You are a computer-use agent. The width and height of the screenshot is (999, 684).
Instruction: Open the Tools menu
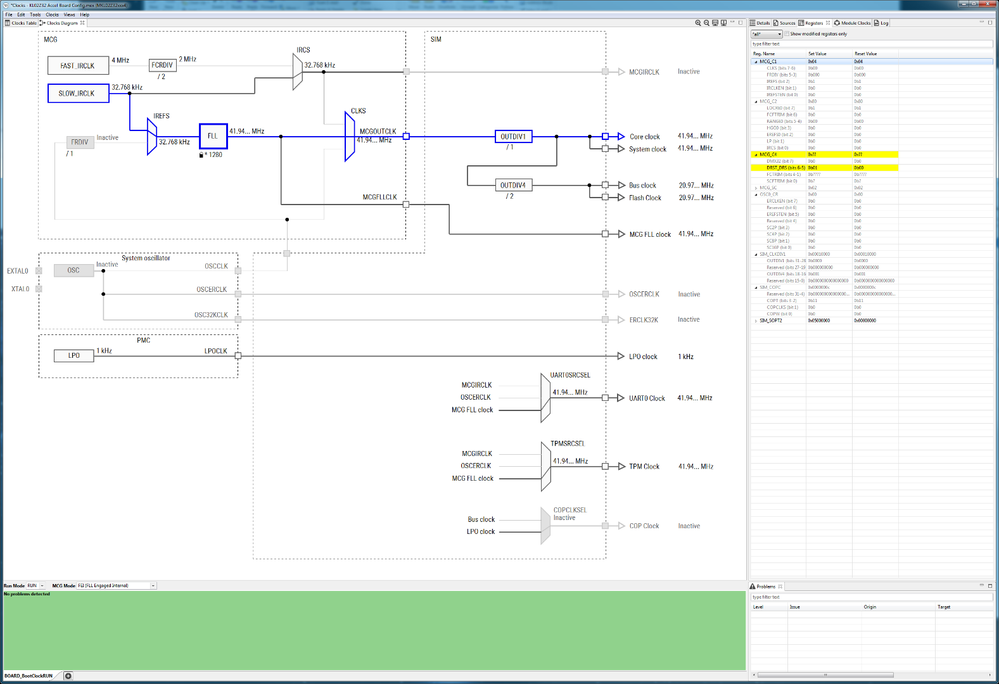36,14
